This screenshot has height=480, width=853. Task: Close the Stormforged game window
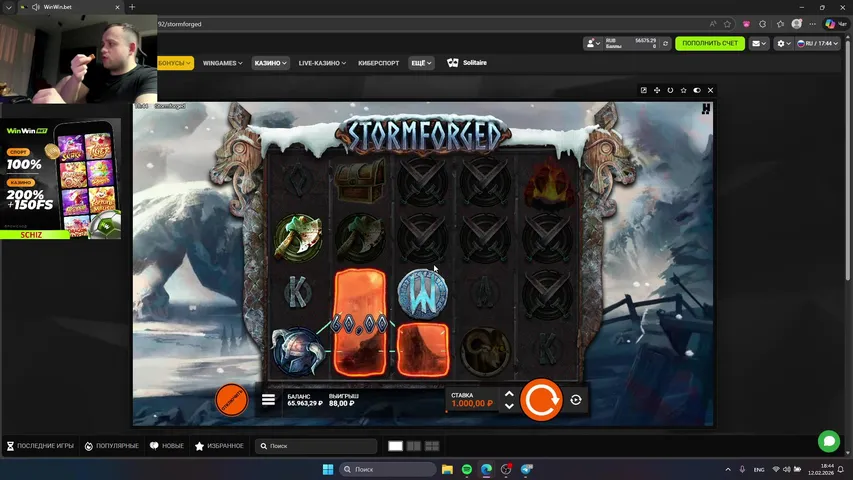click(710, 90)
